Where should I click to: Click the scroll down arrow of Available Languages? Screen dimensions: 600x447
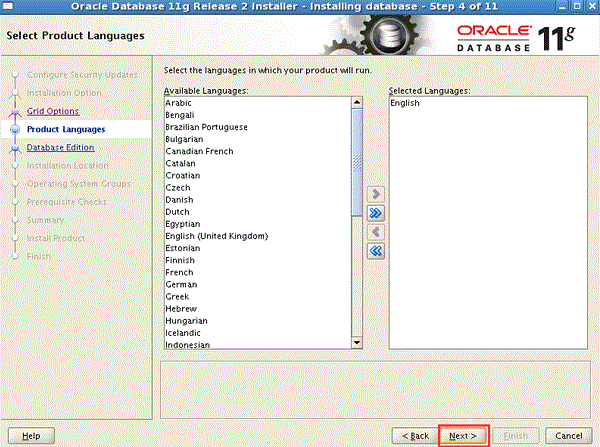point(357,343)
